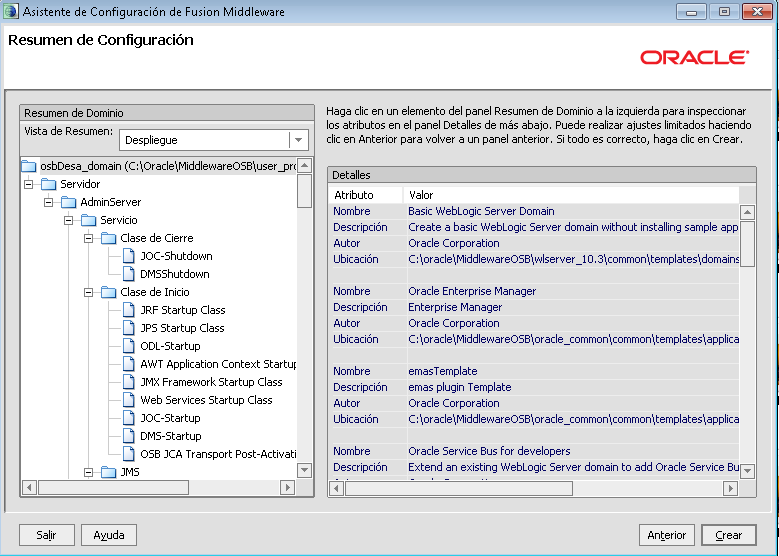Click the Detalles panel scroll down arrow
This screenshot has height=556, width=779.
point(747,471)
